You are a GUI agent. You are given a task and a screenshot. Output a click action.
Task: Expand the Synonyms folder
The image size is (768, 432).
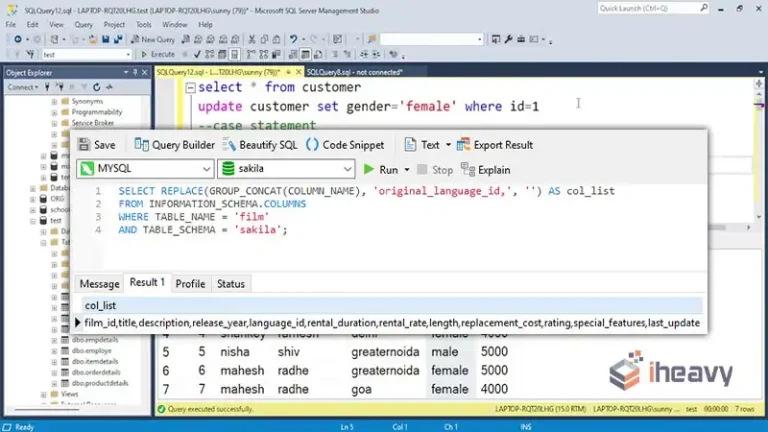(x=54, y=101)
